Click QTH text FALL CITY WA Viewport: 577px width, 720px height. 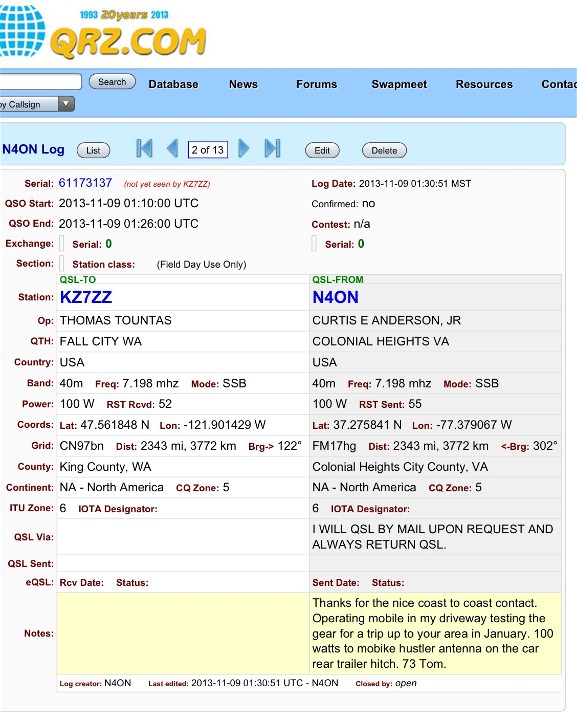101,341
